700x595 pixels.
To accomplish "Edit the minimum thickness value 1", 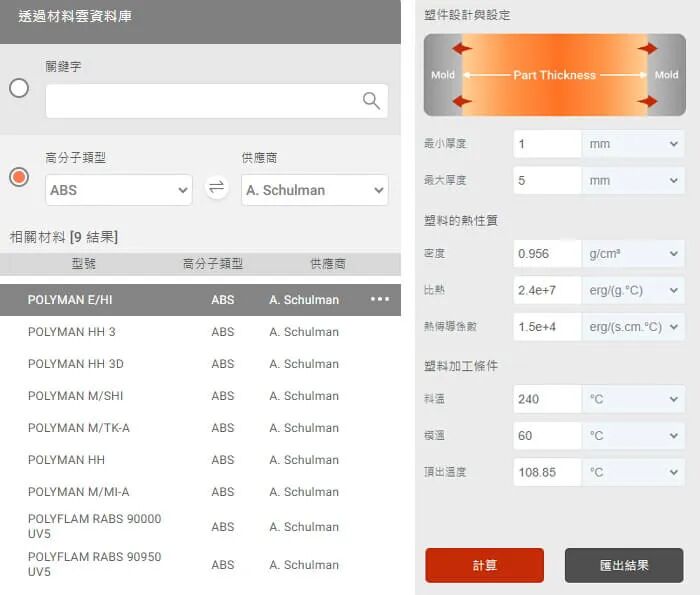I will click(547, 144).
